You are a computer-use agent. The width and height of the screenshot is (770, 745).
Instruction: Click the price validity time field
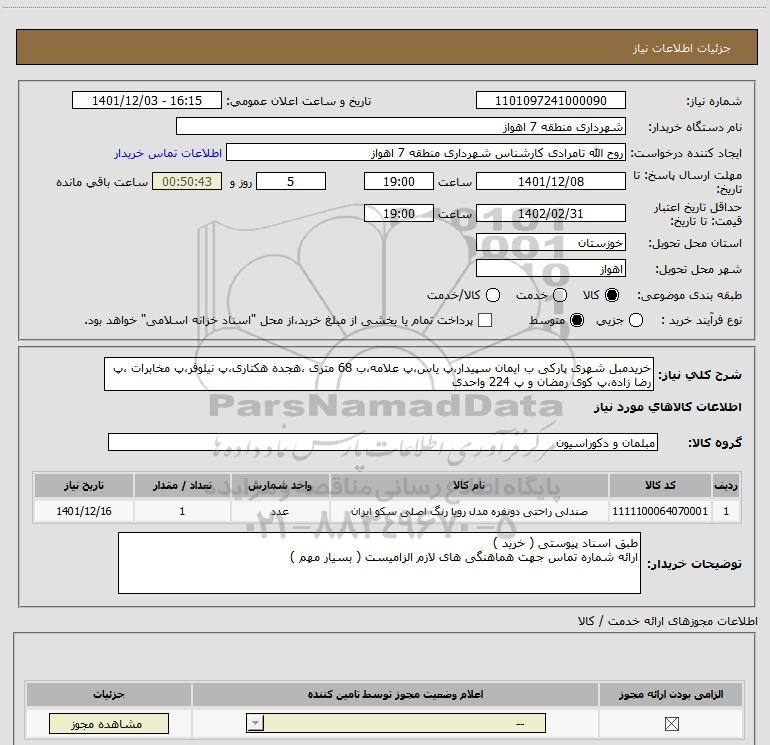pos(399,213)
